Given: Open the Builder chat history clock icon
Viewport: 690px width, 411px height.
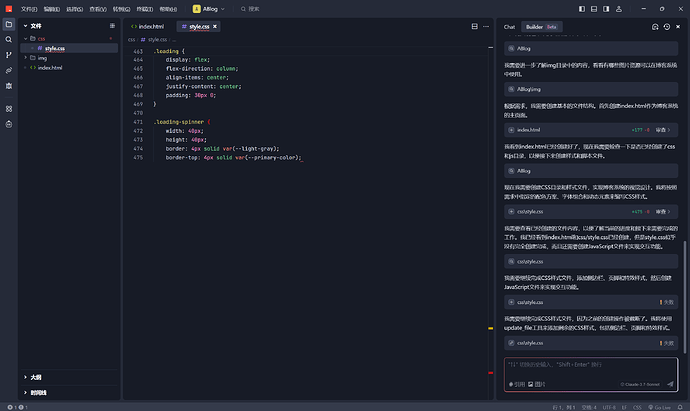Looking at the screenshot, I should point(667,27).
